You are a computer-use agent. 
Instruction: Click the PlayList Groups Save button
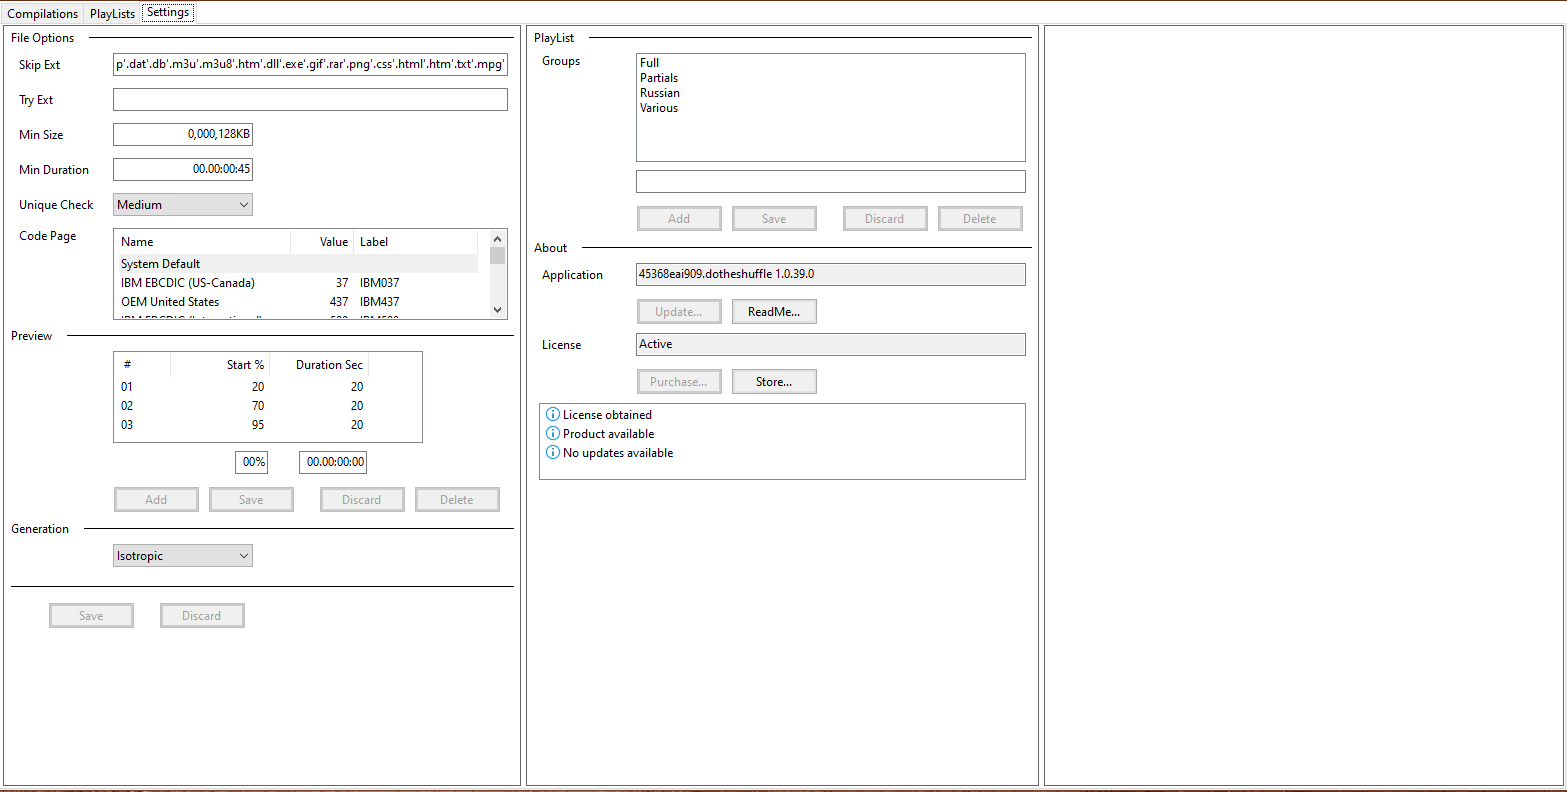tap(774, 219)
